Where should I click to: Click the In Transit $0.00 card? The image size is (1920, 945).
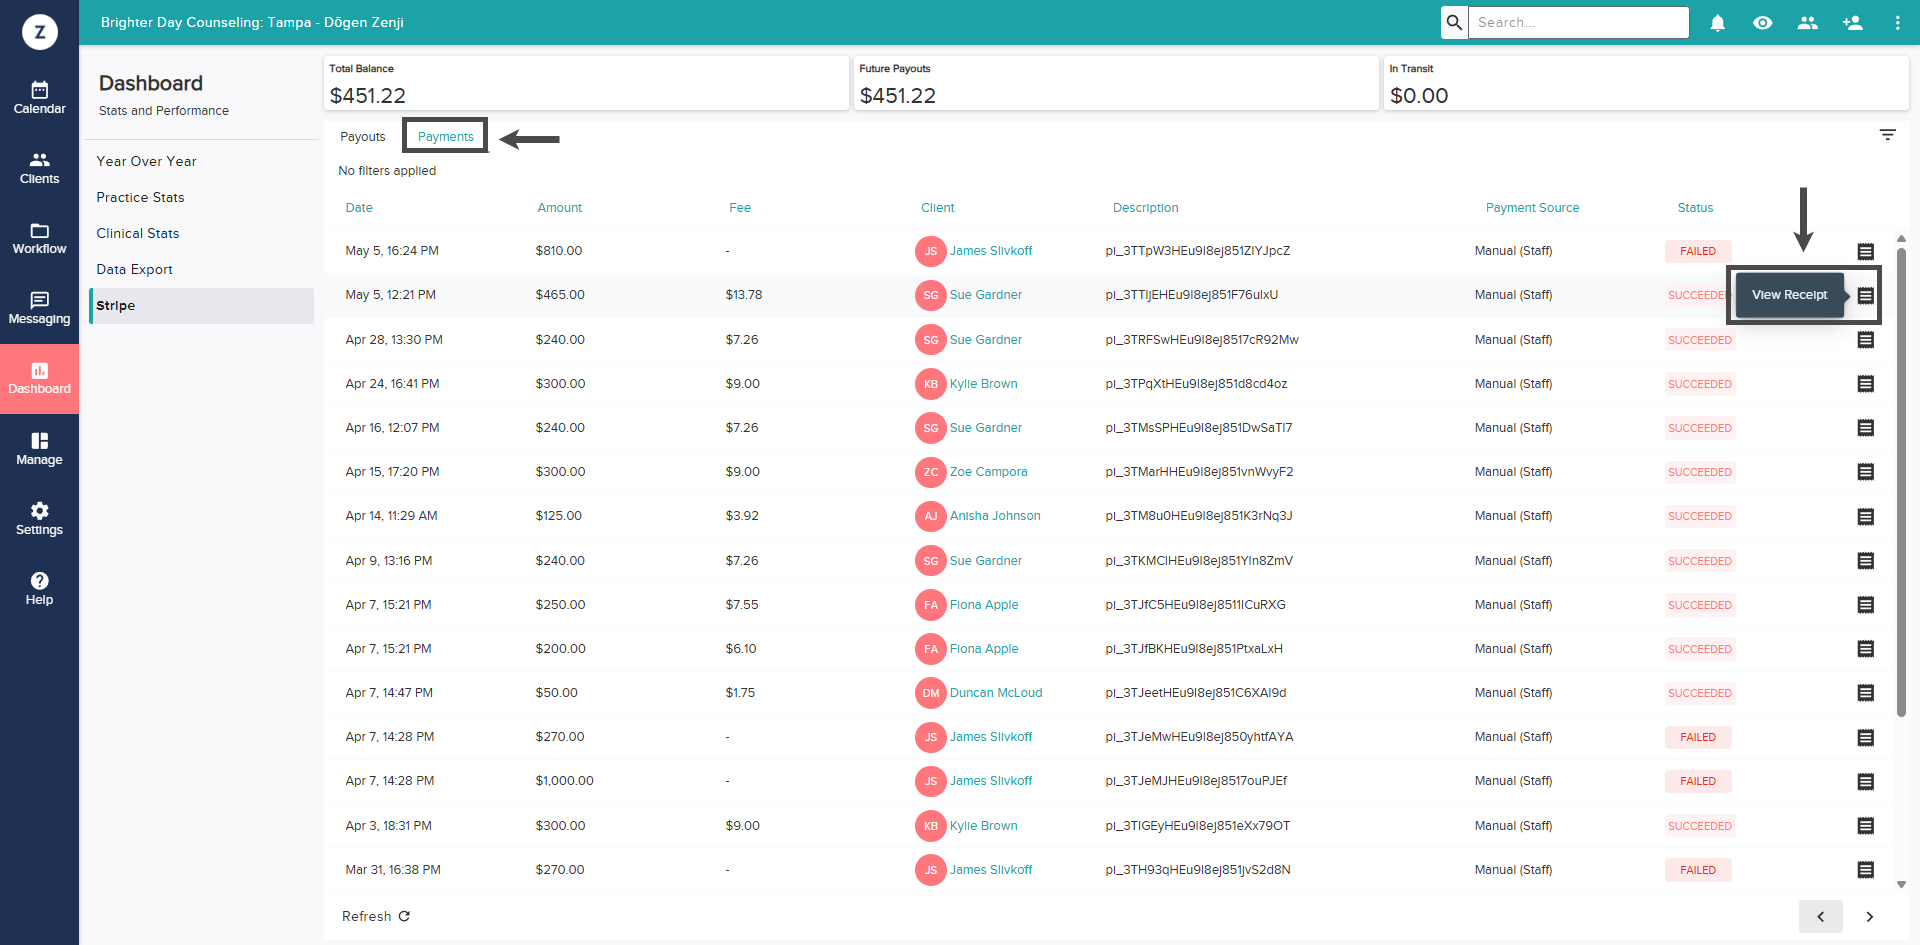tap(1646, 83)
